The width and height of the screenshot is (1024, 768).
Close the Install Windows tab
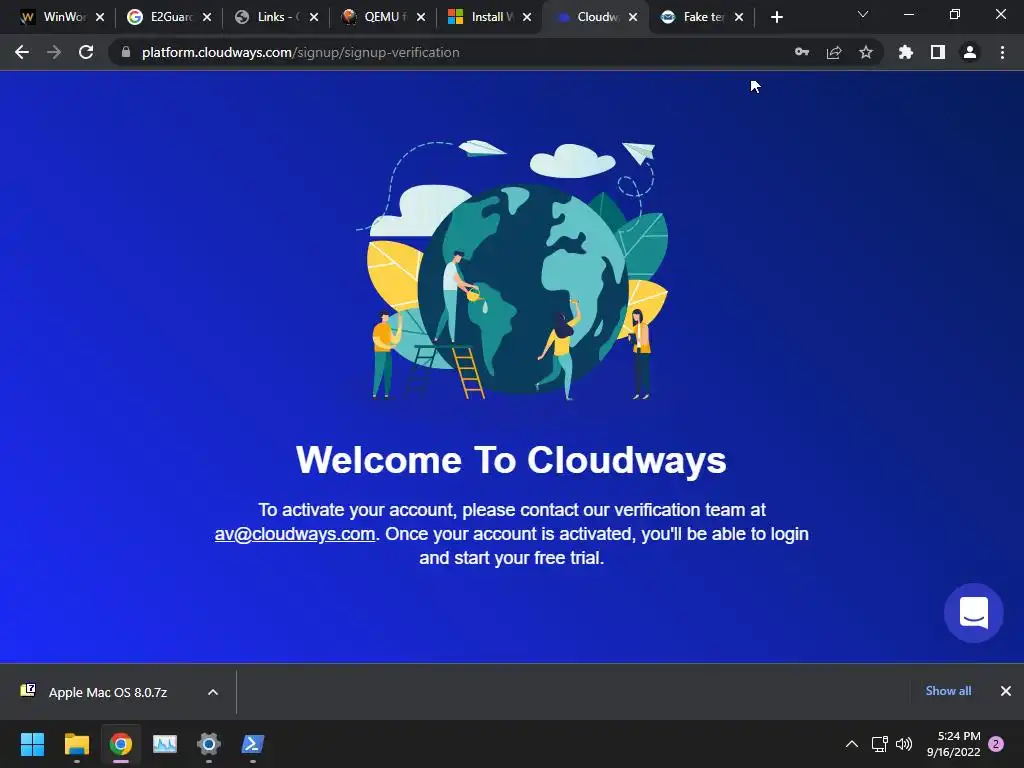[x=527, y=18]
